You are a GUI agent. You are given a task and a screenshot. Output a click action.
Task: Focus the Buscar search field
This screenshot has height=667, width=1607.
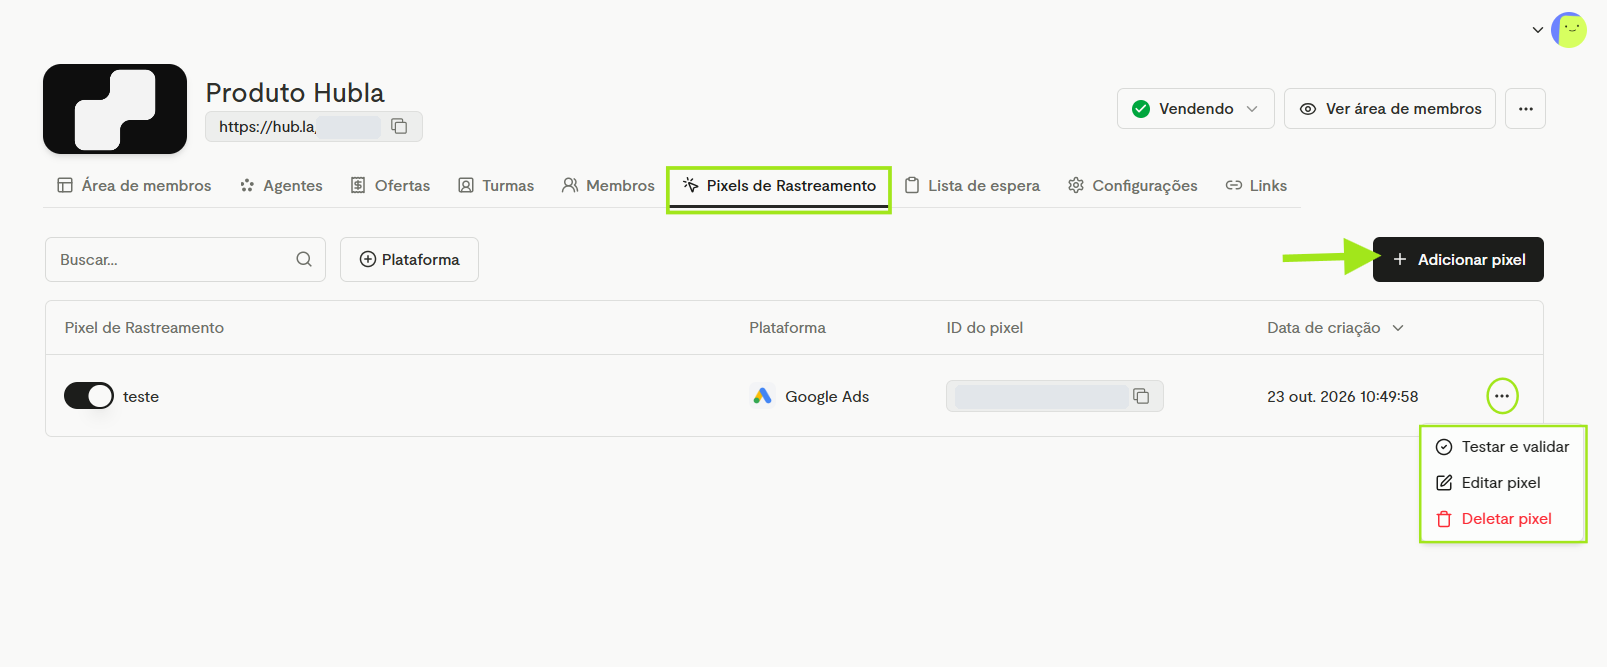185,259
